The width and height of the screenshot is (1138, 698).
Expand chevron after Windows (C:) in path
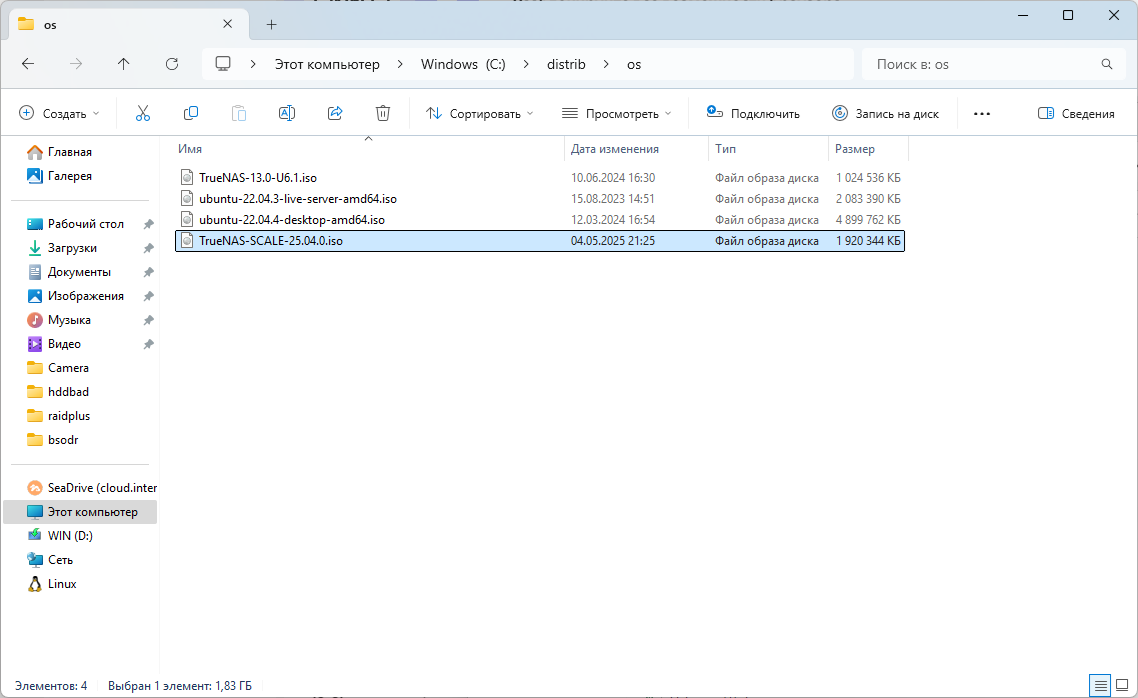(526, 64)
